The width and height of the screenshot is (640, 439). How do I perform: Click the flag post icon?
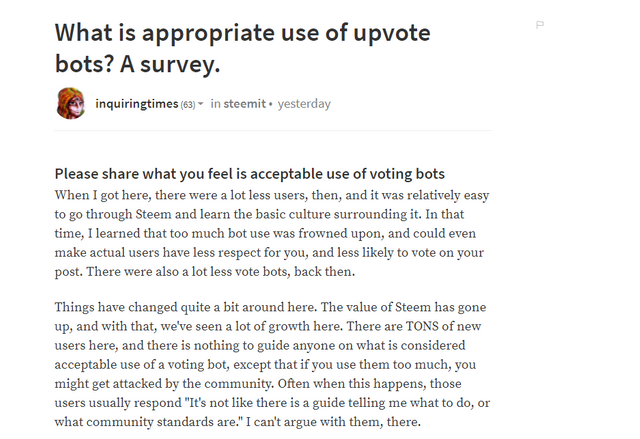point(541,25)
